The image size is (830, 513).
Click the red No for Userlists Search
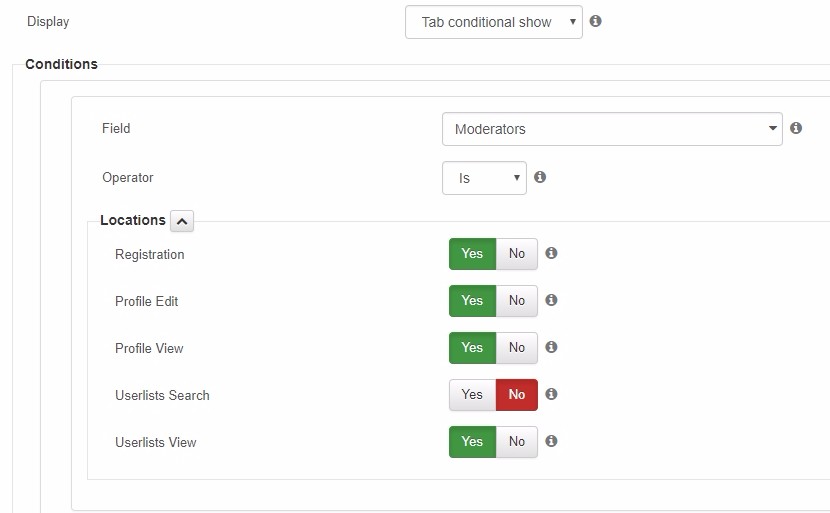click(x=517, y=395)
